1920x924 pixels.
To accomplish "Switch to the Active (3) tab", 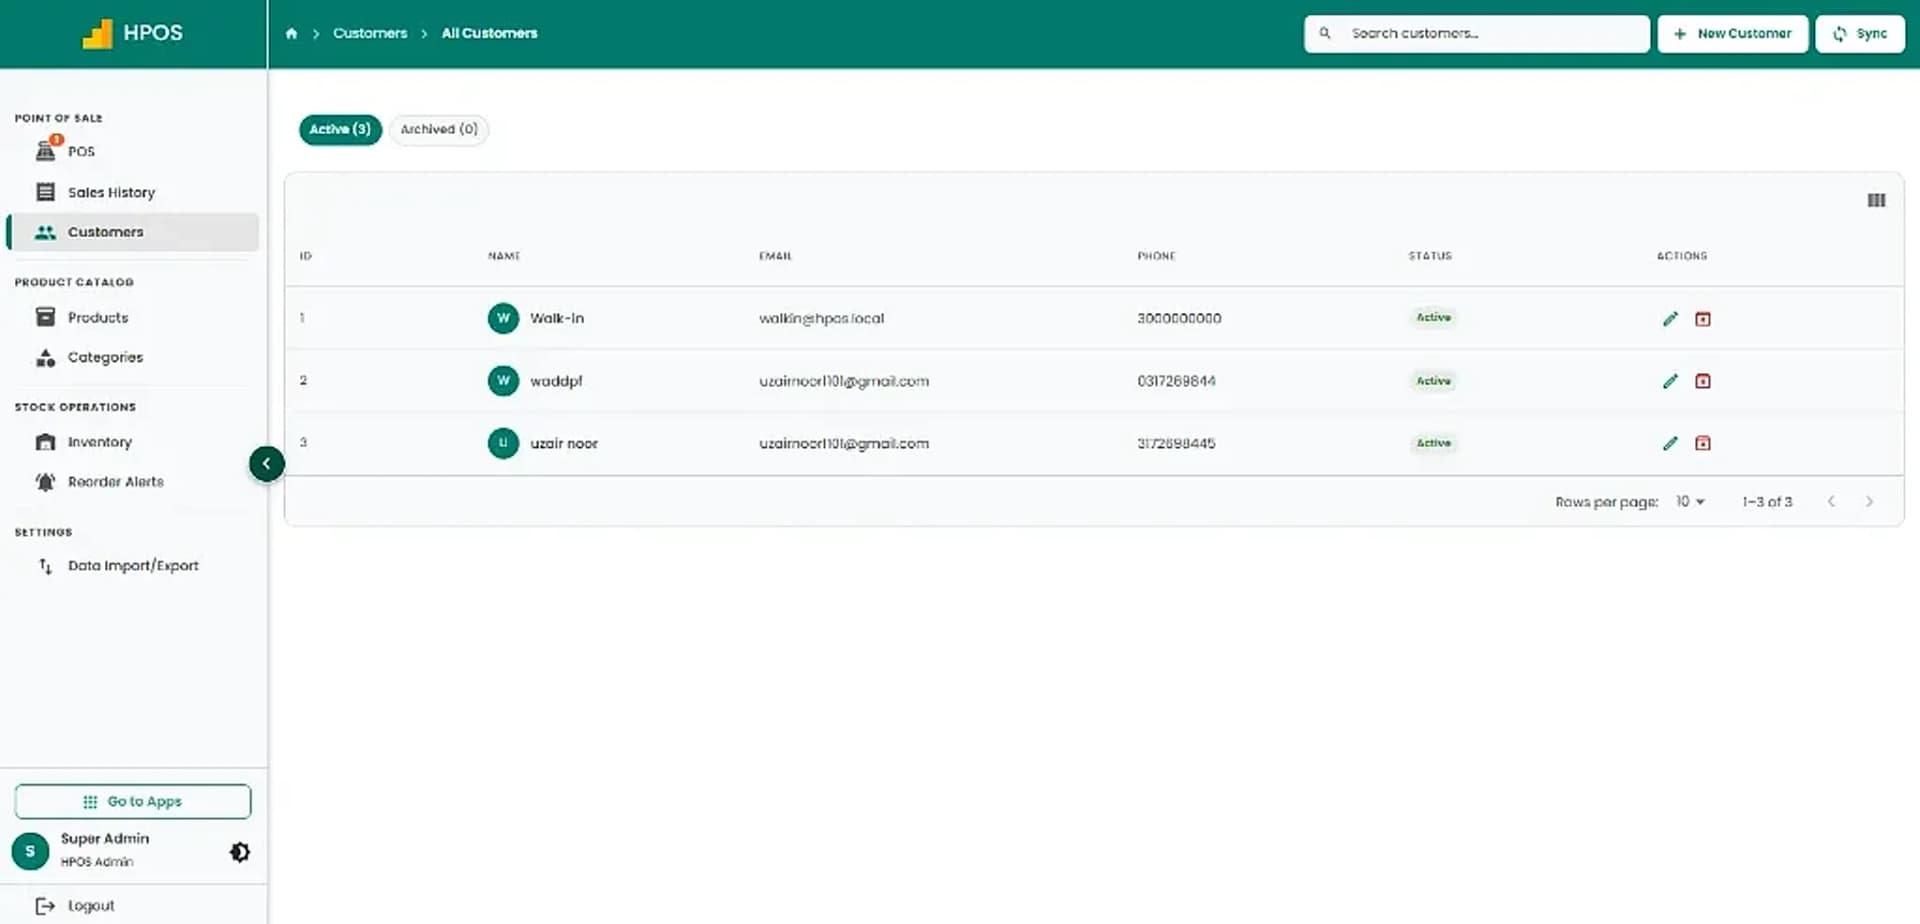I will 340,129.
